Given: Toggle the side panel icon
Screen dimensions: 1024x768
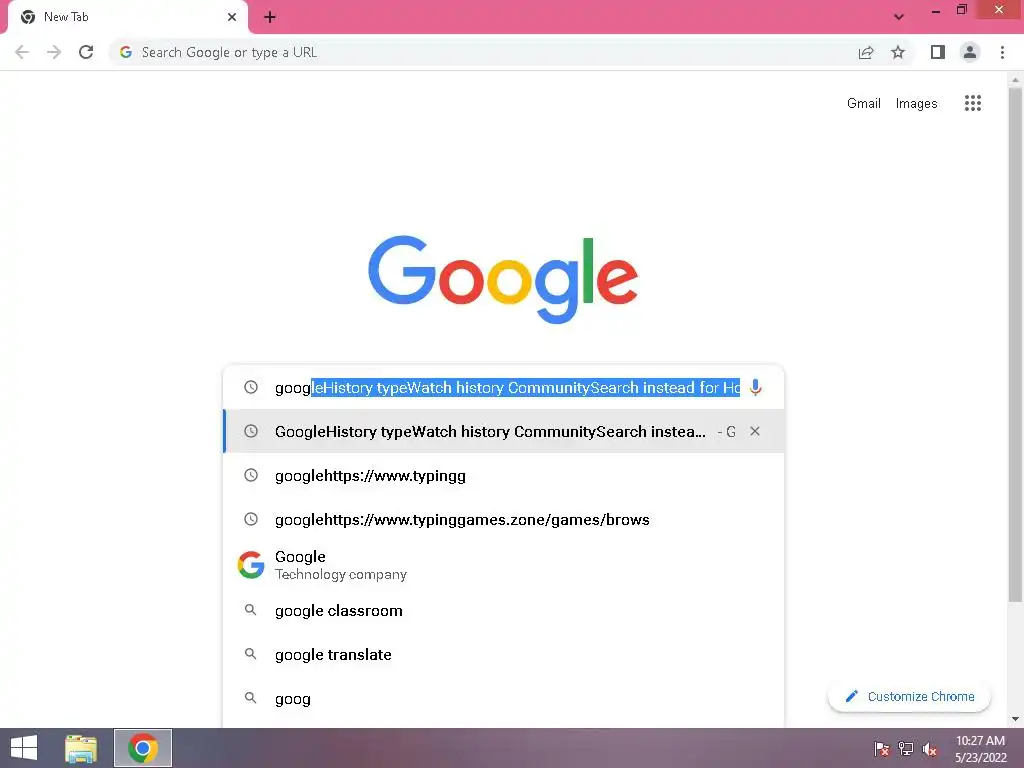Looking at the screenshot, I should 938,52.
